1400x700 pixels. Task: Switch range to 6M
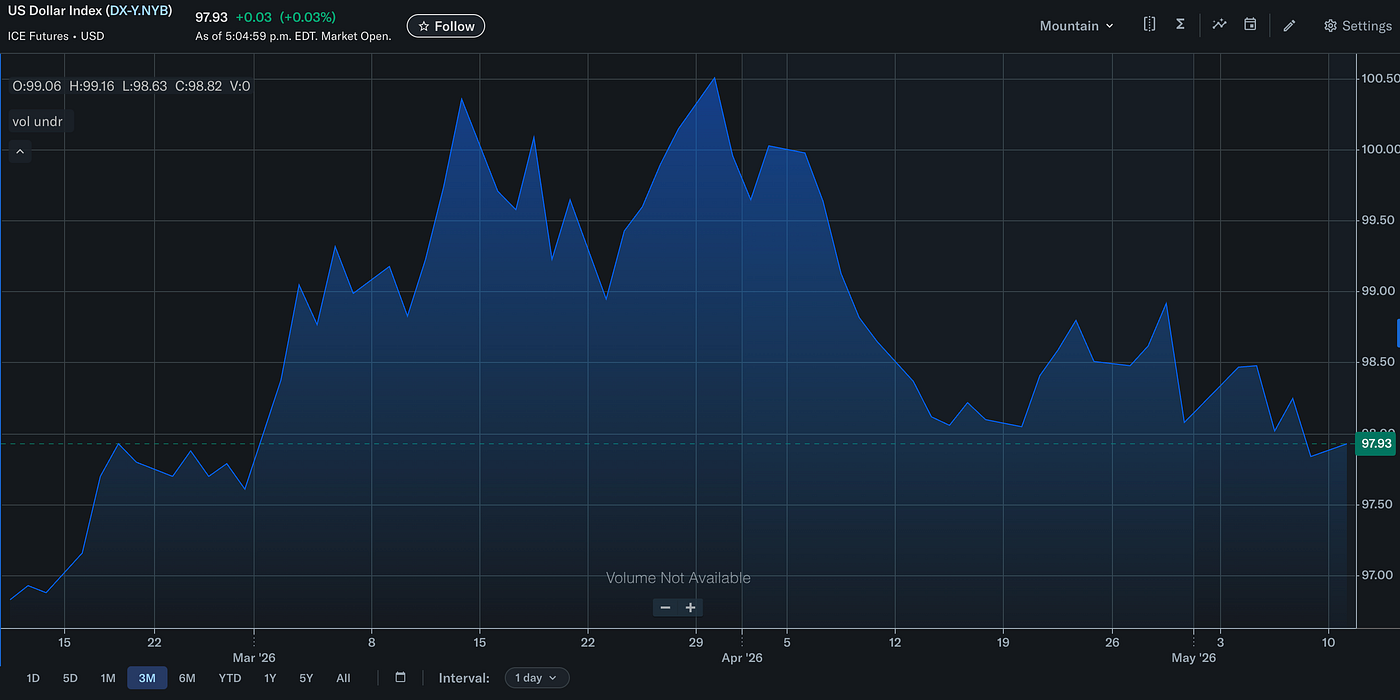coord(187,678)
